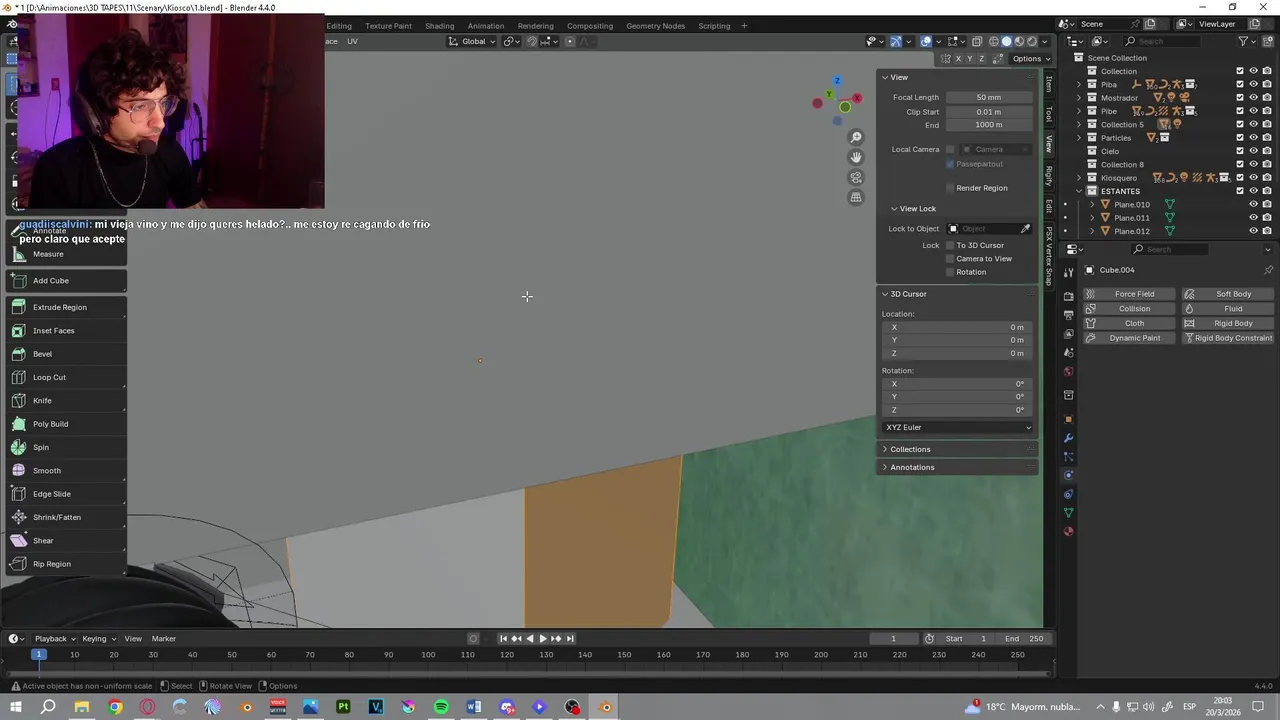Open the Render properties tab
The width and height of the screenshot is (1280, 720).
[x=1068, y=296]
